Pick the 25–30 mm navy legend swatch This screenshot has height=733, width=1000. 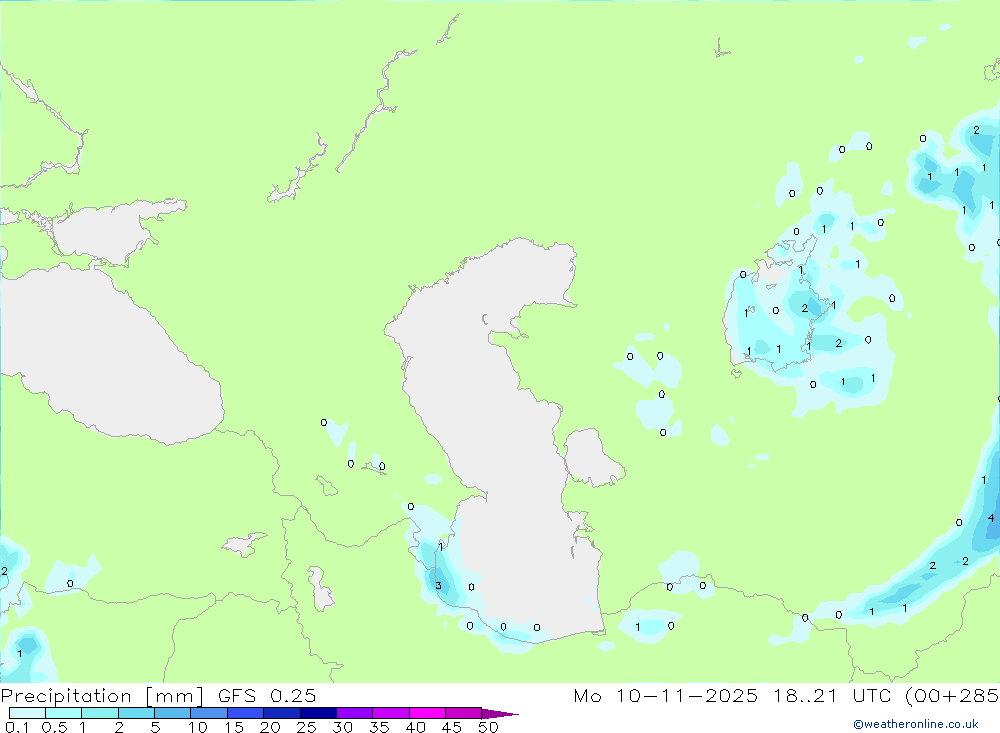318,713
